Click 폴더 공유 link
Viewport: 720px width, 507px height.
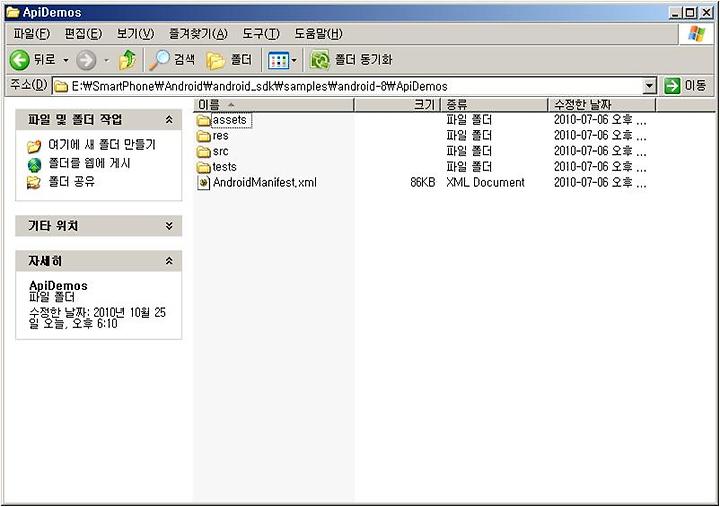pos(72,181)
